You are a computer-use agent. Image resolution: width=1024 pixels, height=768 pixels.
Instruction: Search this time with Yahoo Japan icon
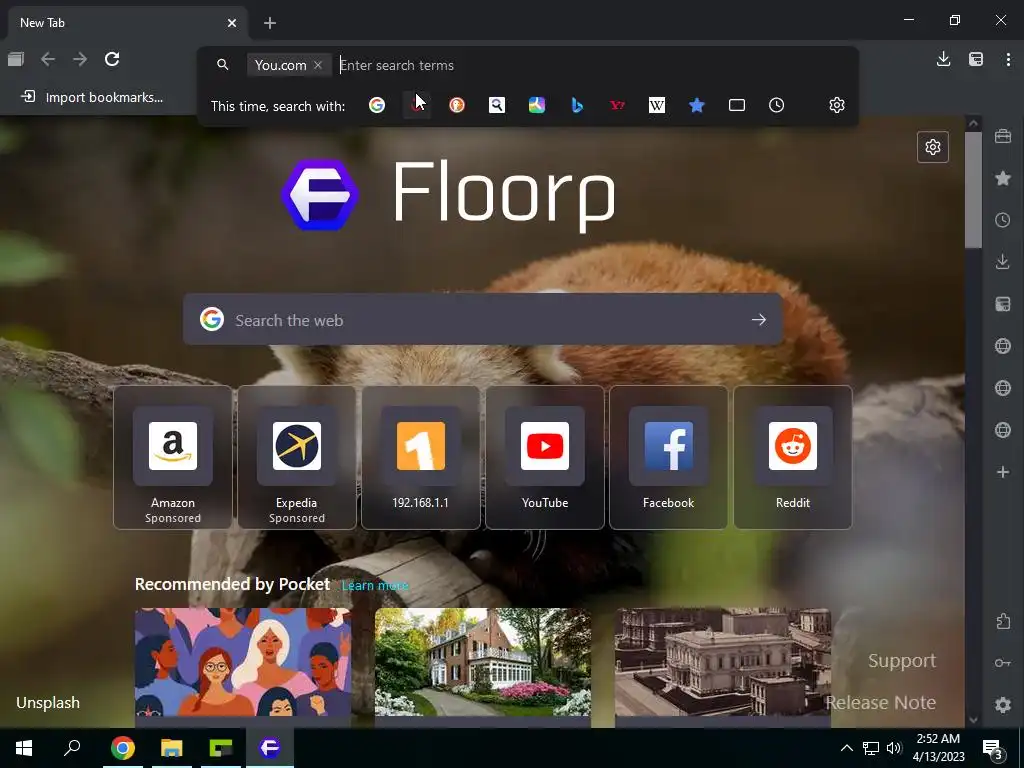click(616, 105)
